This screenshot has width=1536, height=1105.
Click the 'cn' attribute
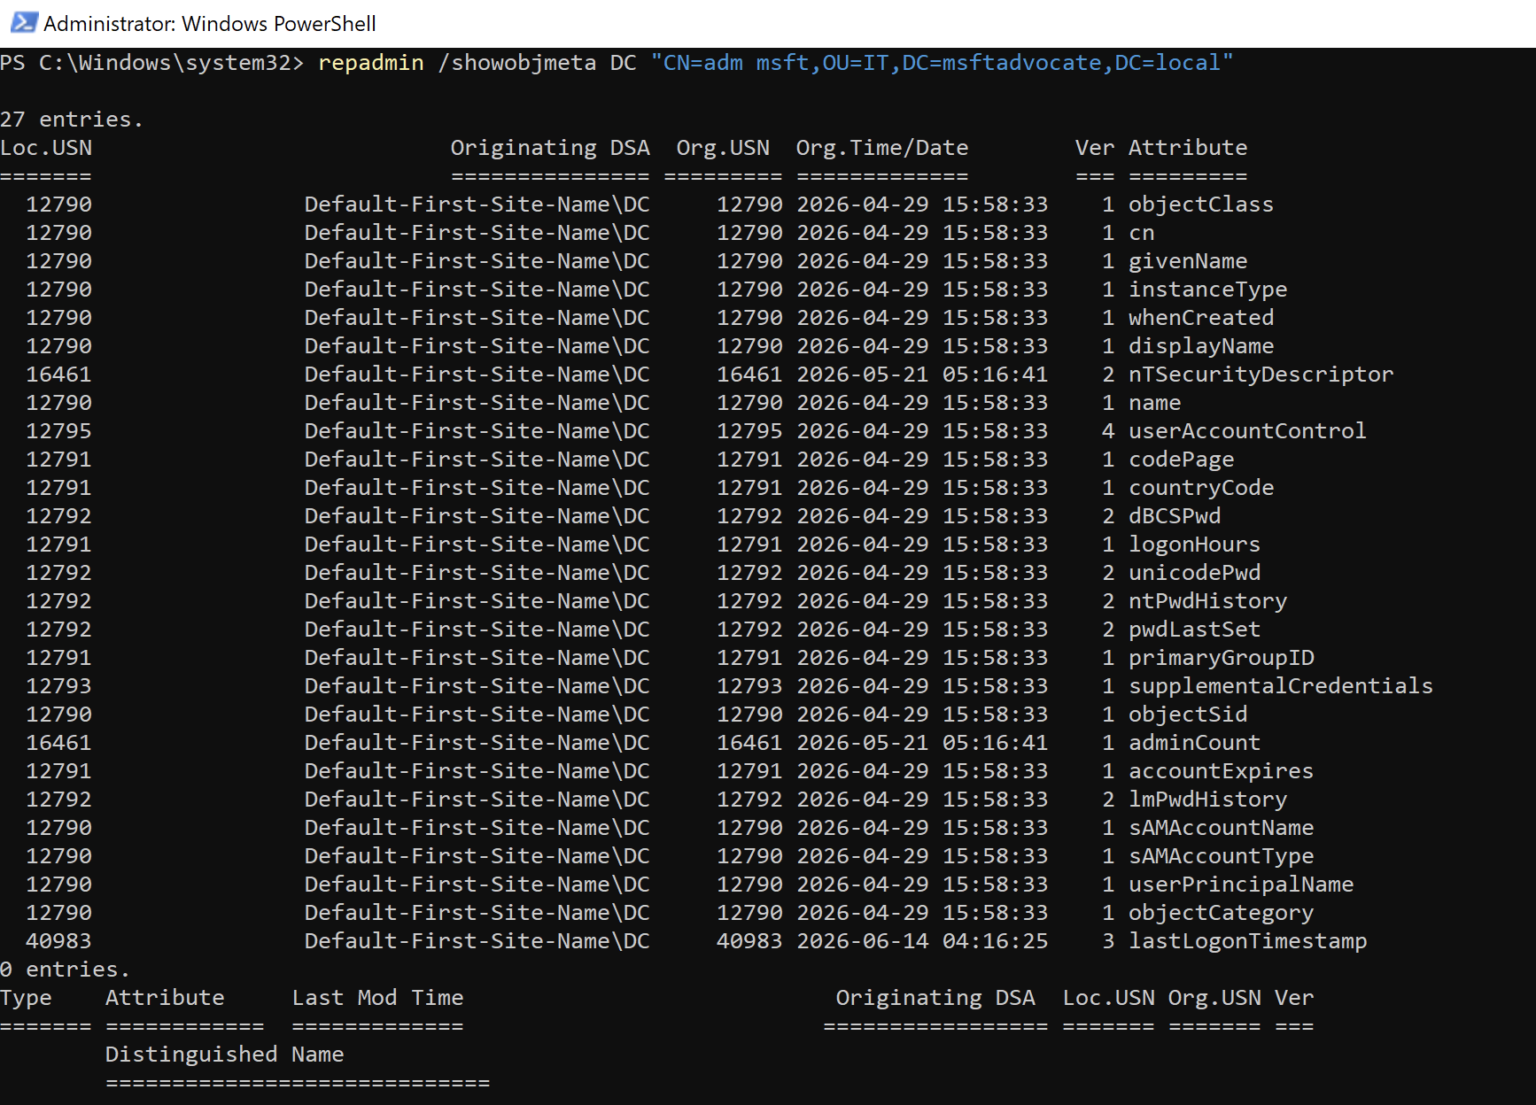pyautogui.click(x=1142, y=233)
